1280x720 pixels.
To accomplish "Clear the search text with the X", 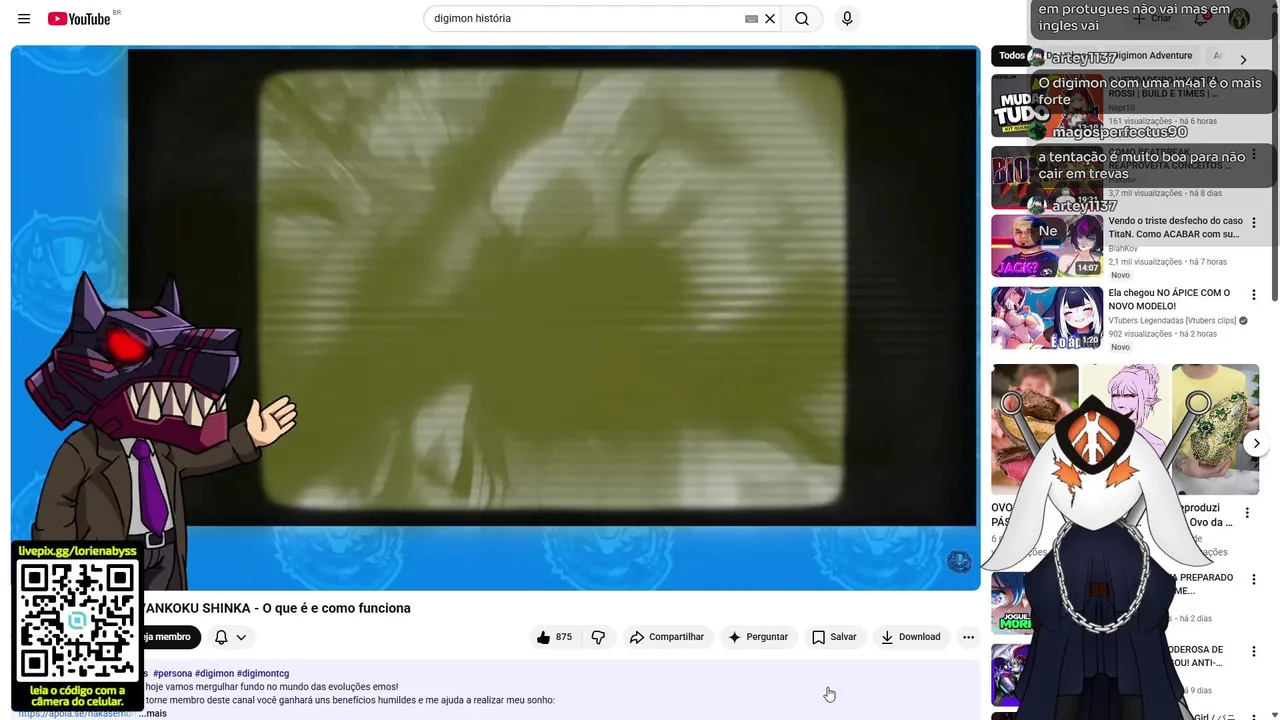I will [x=770, y=19].
